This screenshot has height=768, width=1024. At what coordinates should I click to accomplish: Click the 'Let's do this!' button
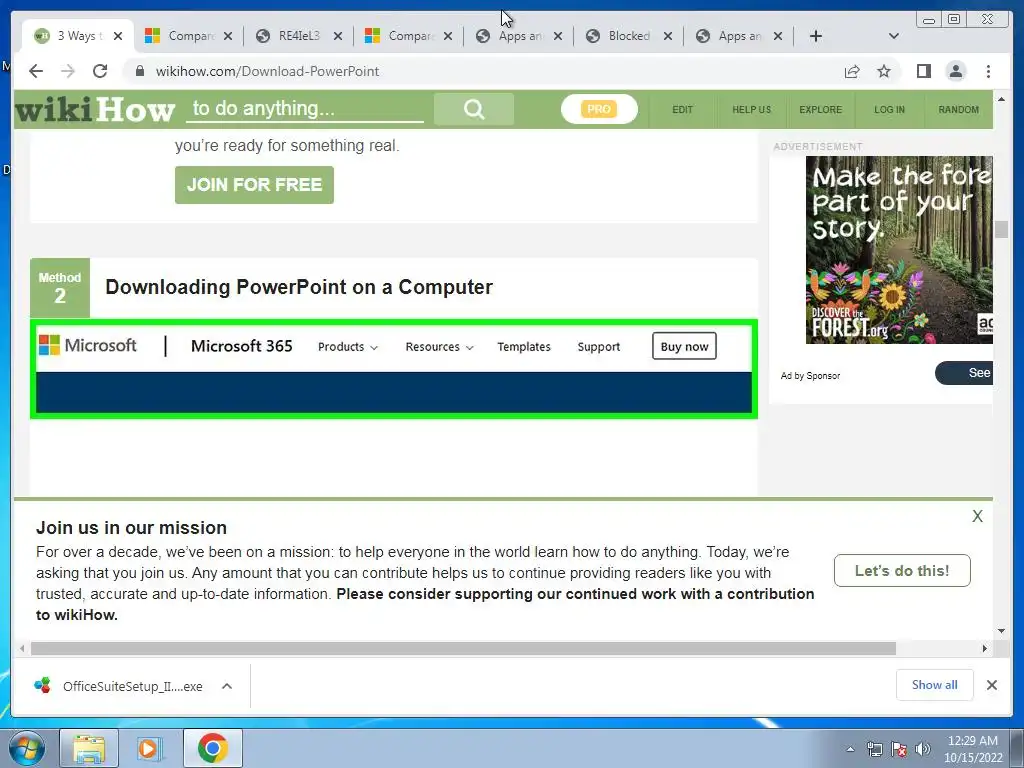pos(902,571)
